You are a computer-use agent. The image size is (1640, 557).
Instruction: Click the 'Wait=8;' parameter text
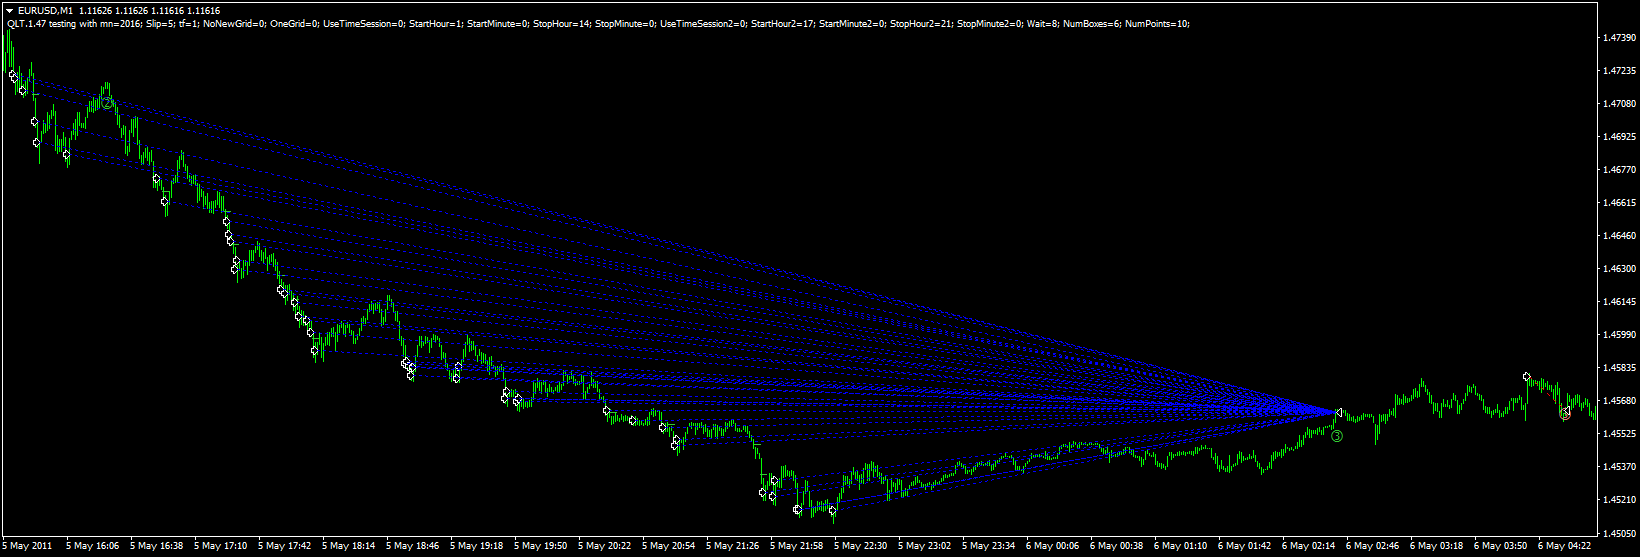[x=1042, y=24]
